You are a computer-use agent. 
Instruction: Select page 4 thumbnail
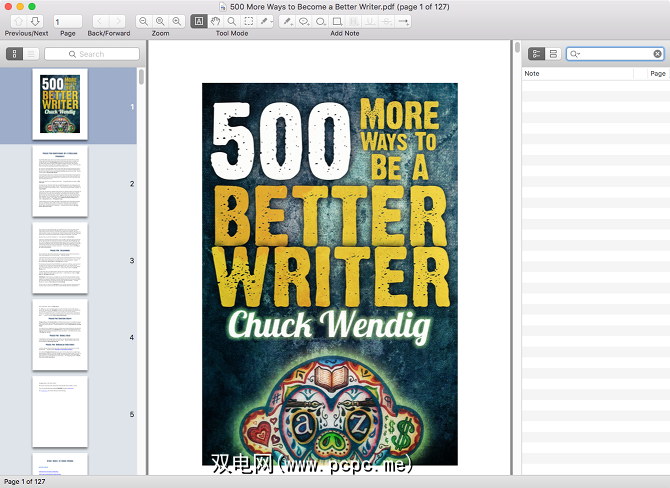tap(60, 335)
